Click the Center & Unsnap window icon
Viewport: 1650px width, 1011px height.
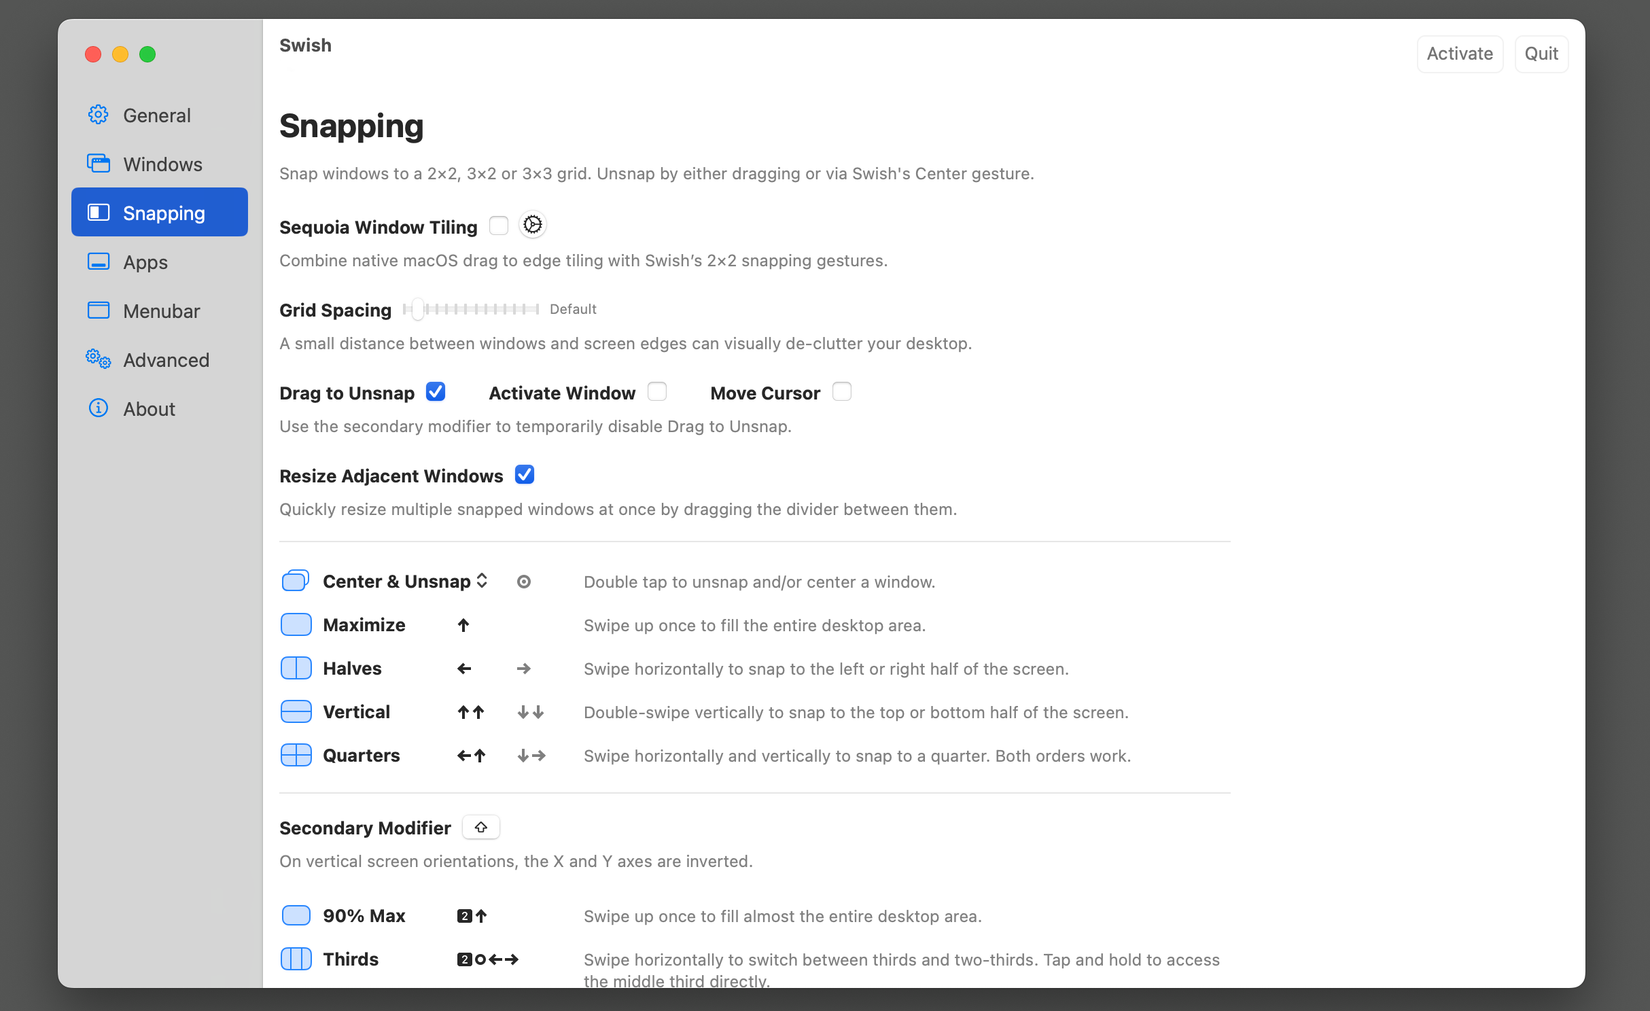[296, 580]
